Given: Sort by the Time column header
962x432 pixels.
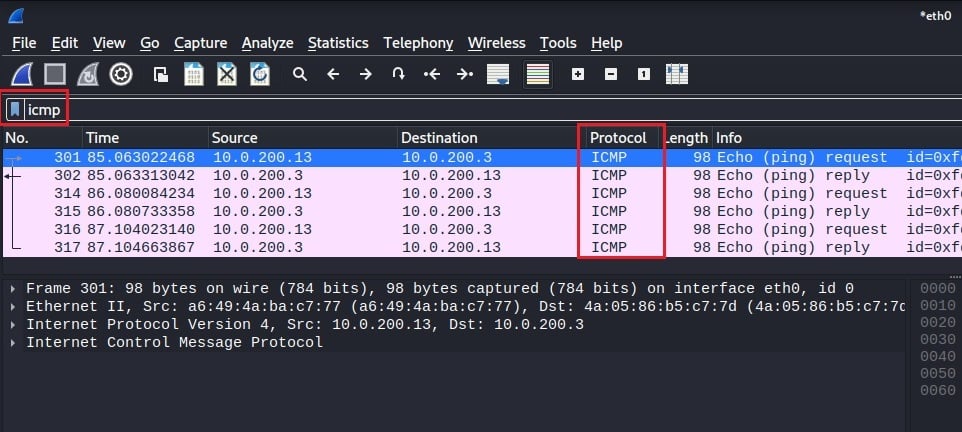Looking at the screenshot, I should pyautogui.click(x=145, y=138).
